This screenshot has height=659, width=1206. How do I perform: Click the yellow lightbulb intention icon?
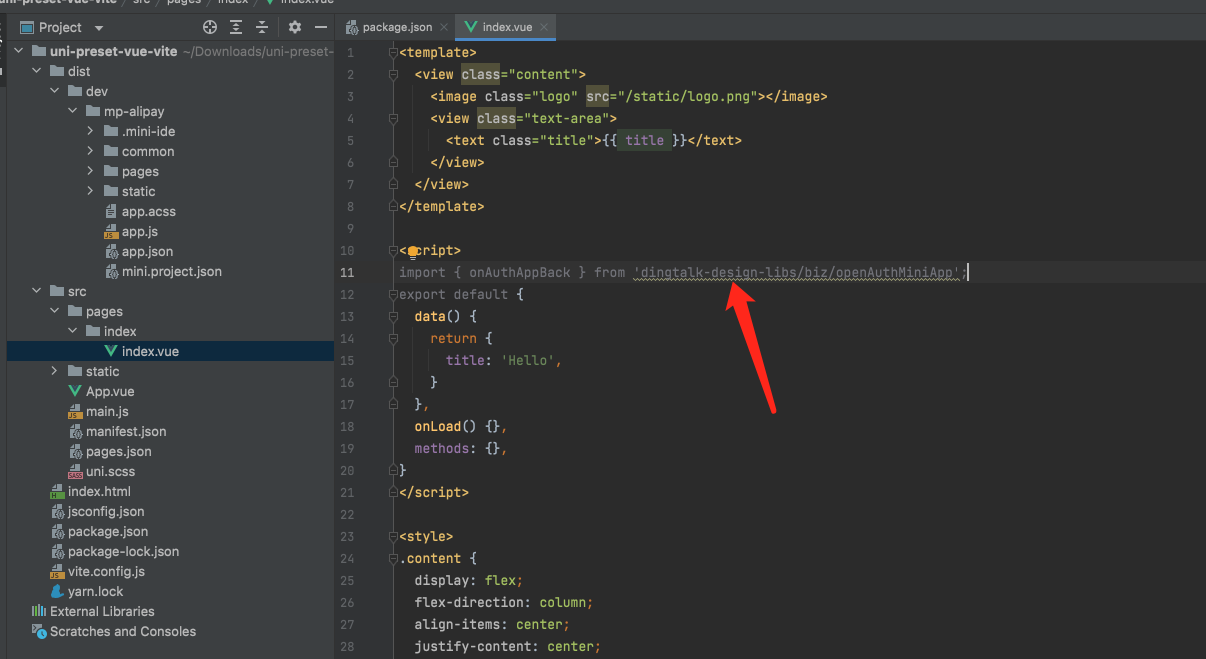click(412, 252)
